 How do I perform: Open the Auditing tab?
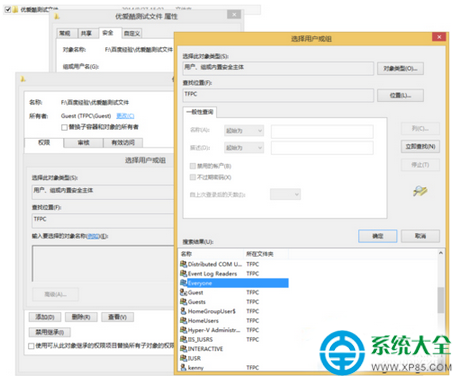pos(83,143)
